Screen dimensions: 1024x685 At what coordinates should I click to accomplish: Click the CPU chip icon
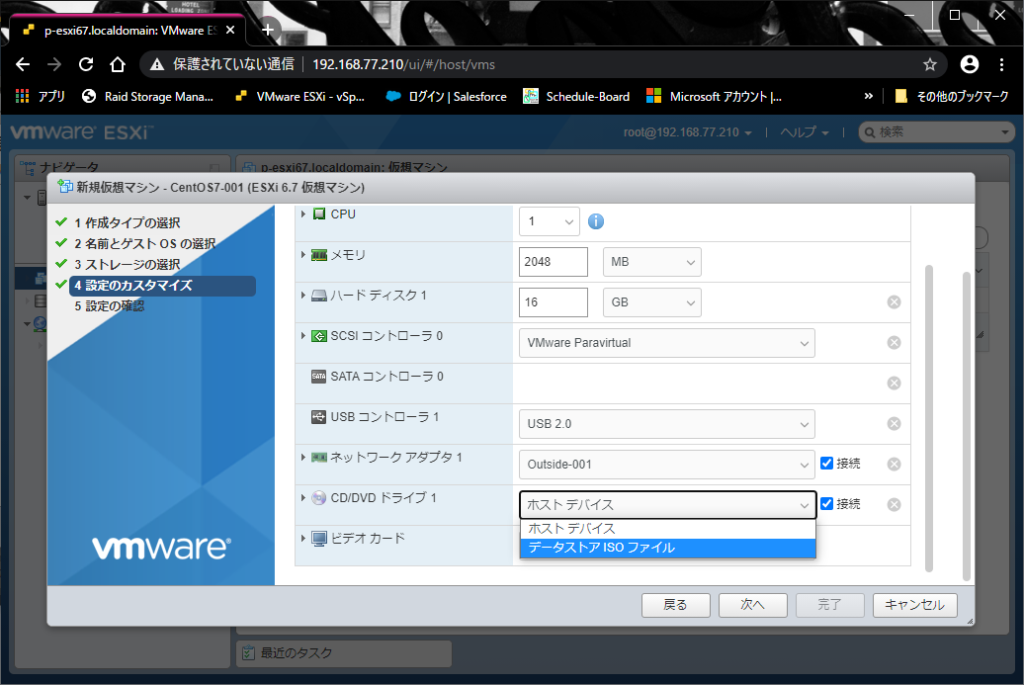(319, 214)
